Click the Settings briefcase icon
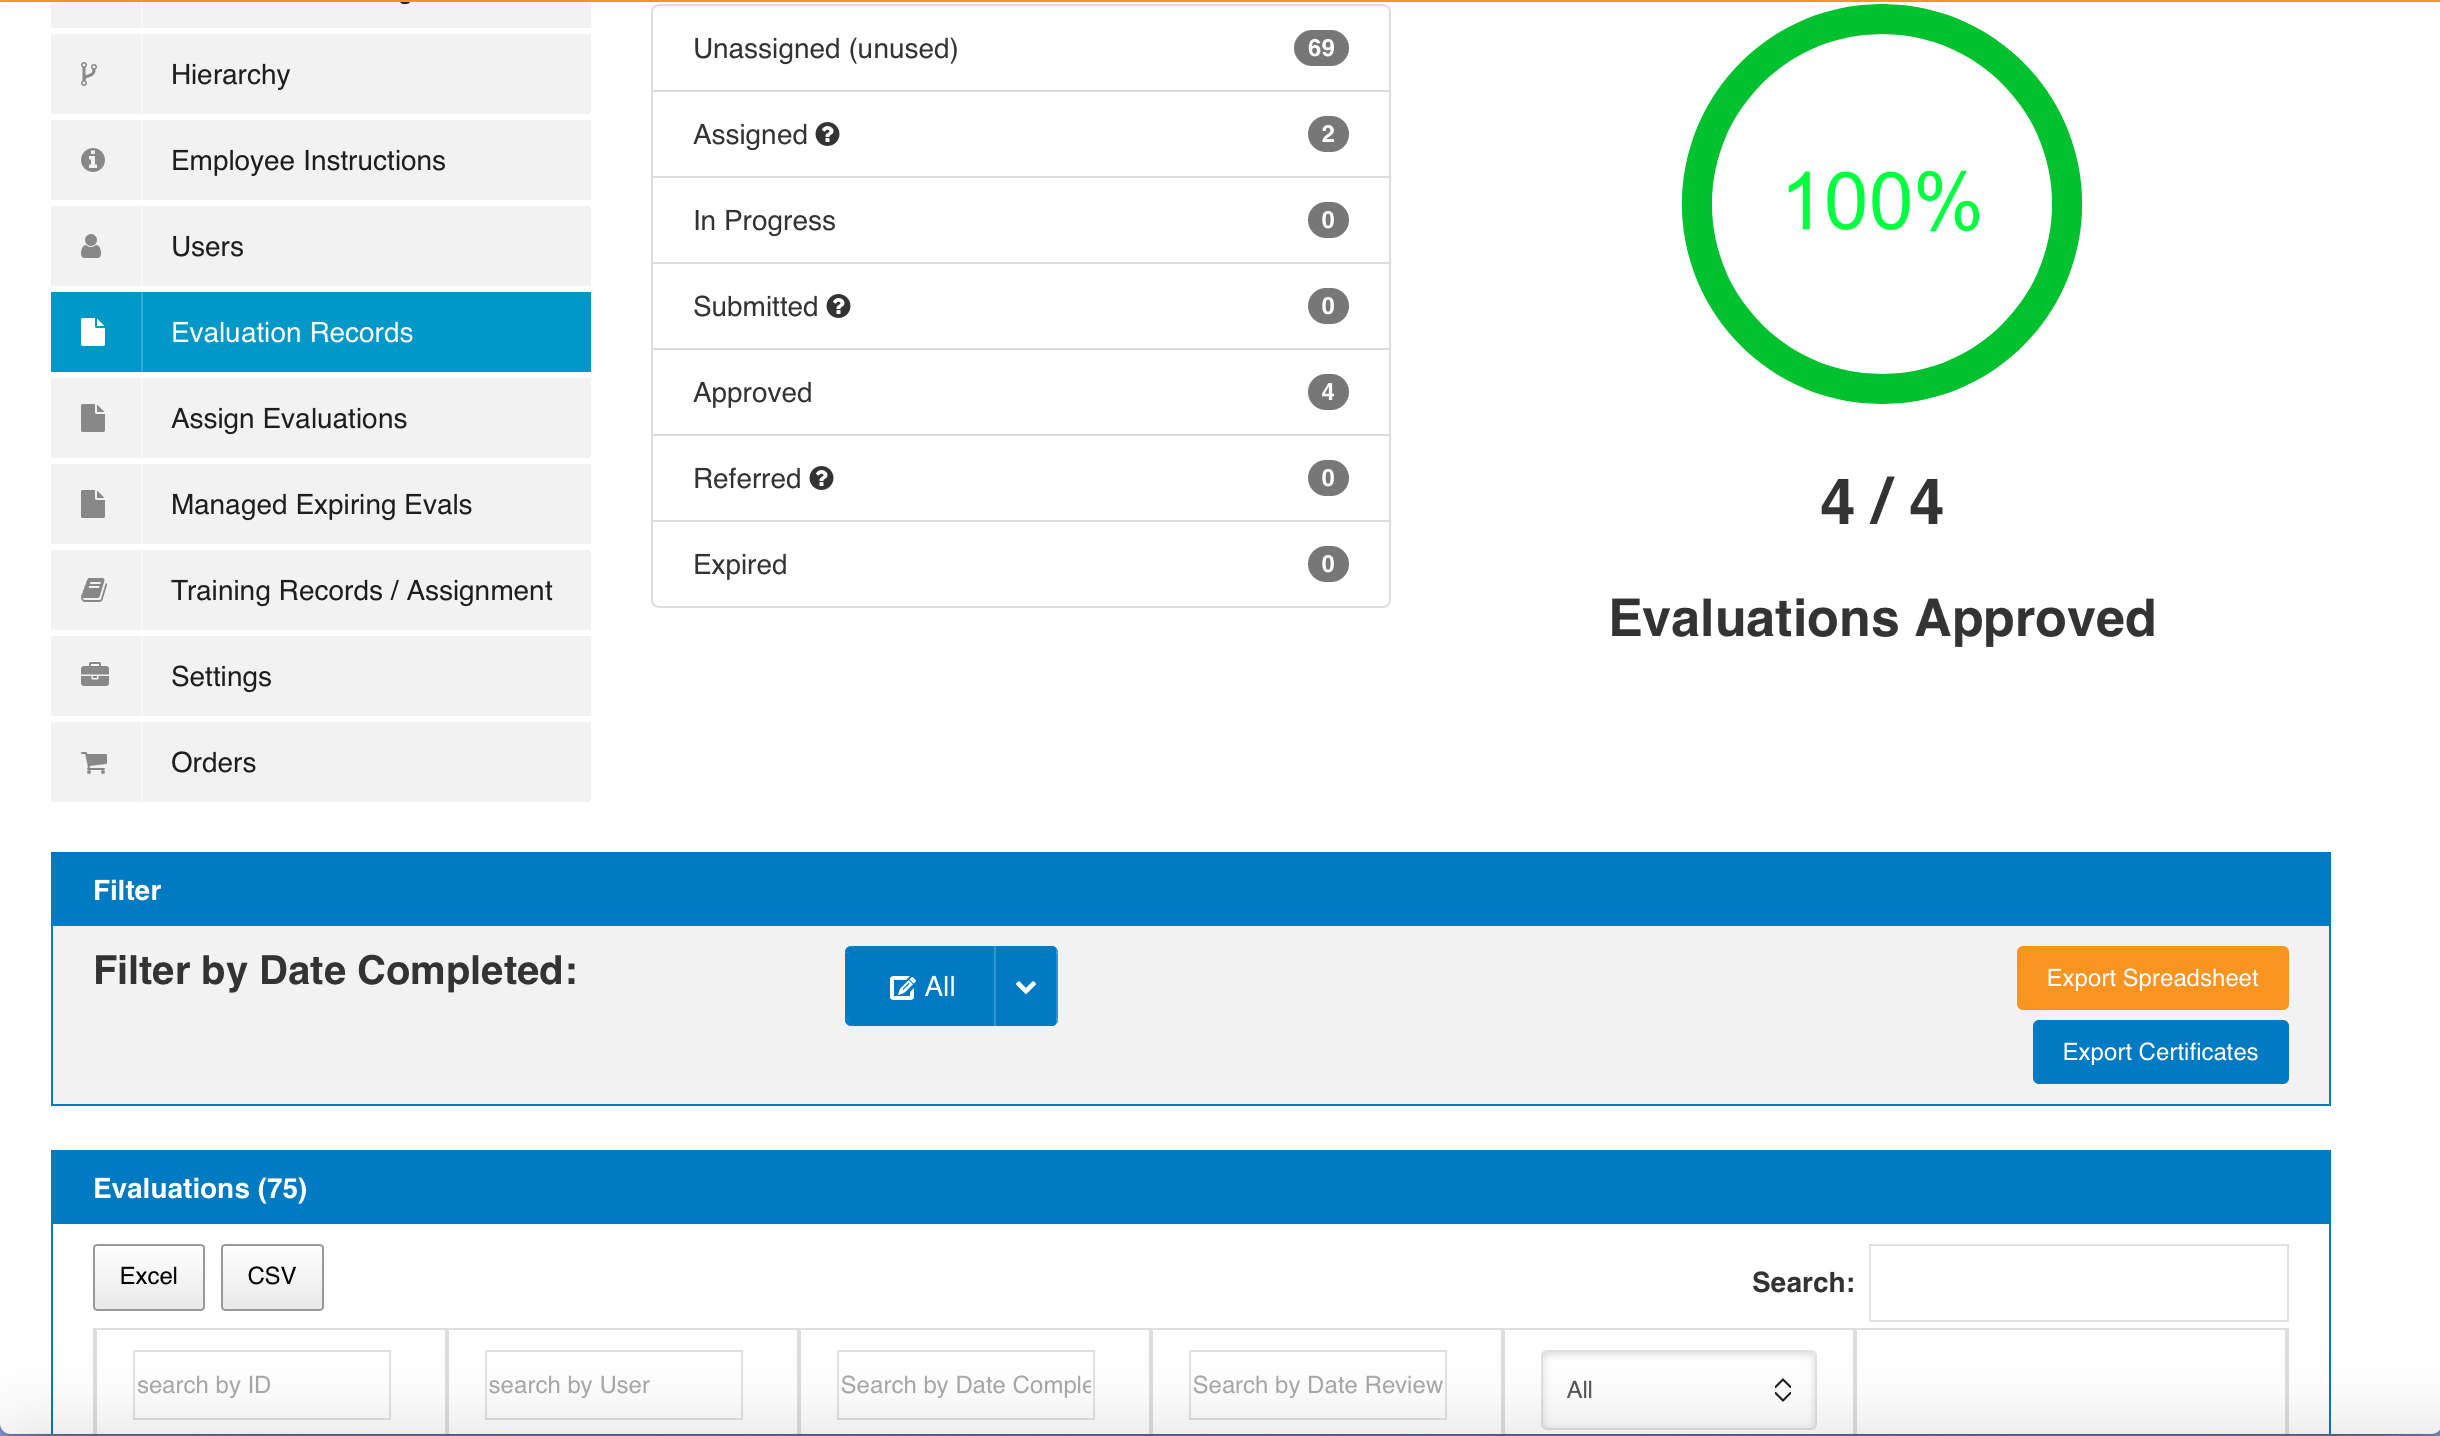The image size is (2440, 1436). [x=94, y=675]
